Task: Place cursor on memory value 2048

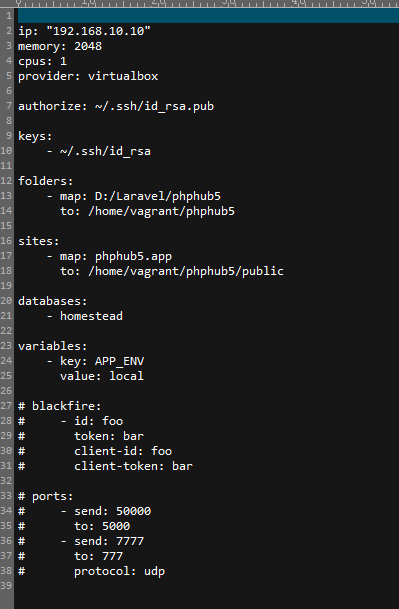Action: click(x=88, y=46)
